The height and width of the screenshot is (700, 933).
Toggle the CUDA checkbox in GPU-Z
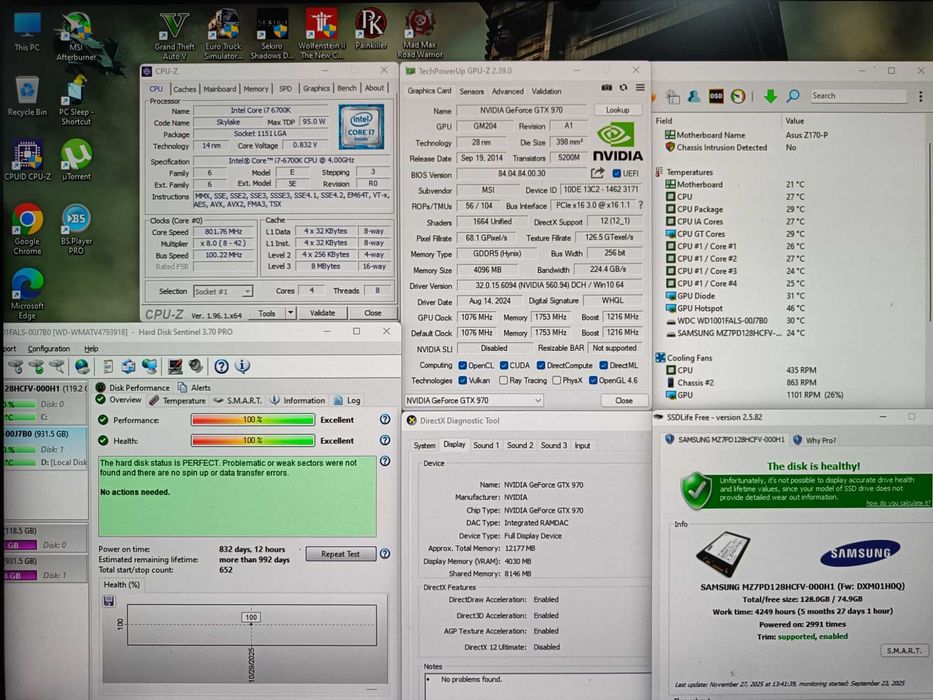[504, 365]
